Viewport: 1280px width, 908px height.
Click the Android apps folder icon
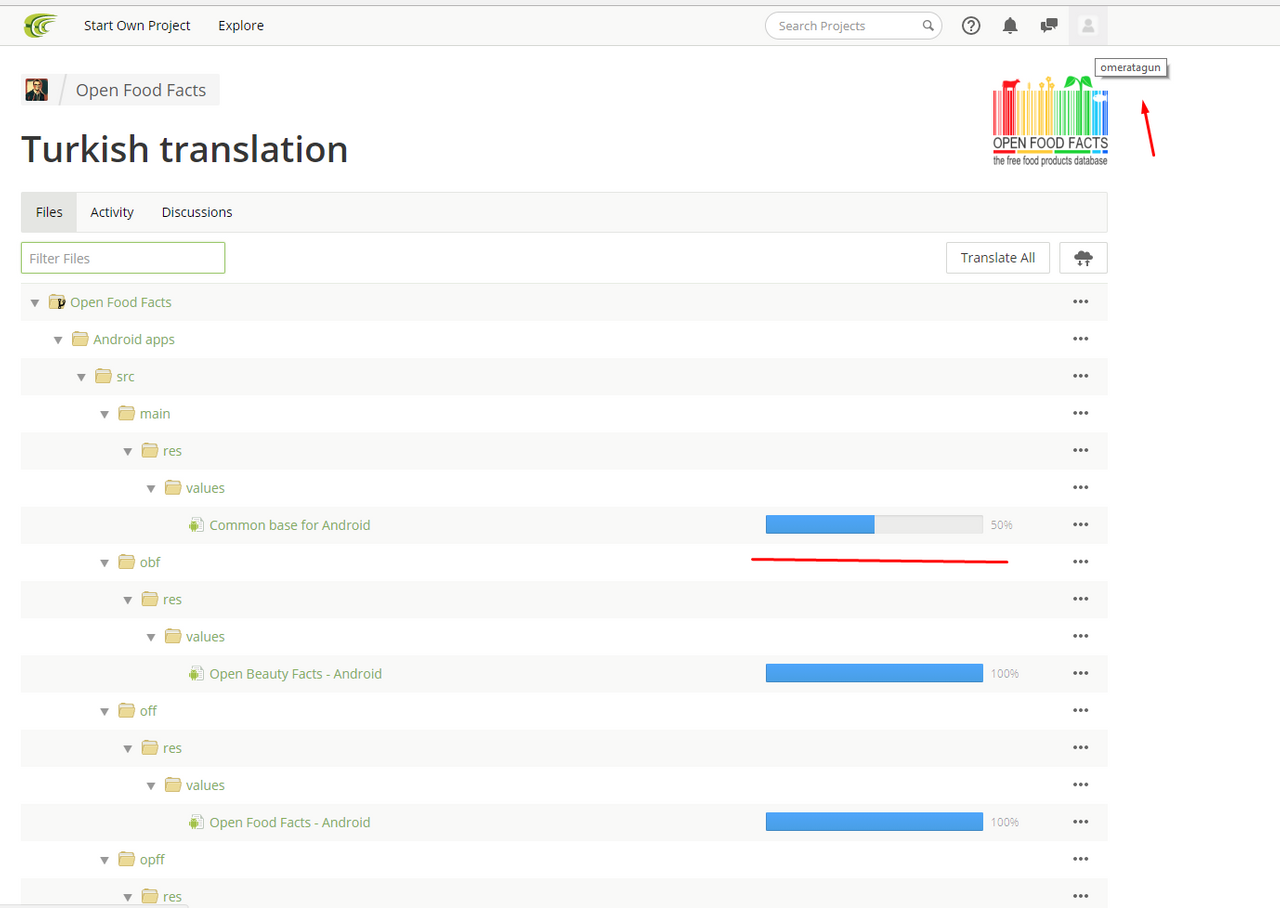coord(80,339)
